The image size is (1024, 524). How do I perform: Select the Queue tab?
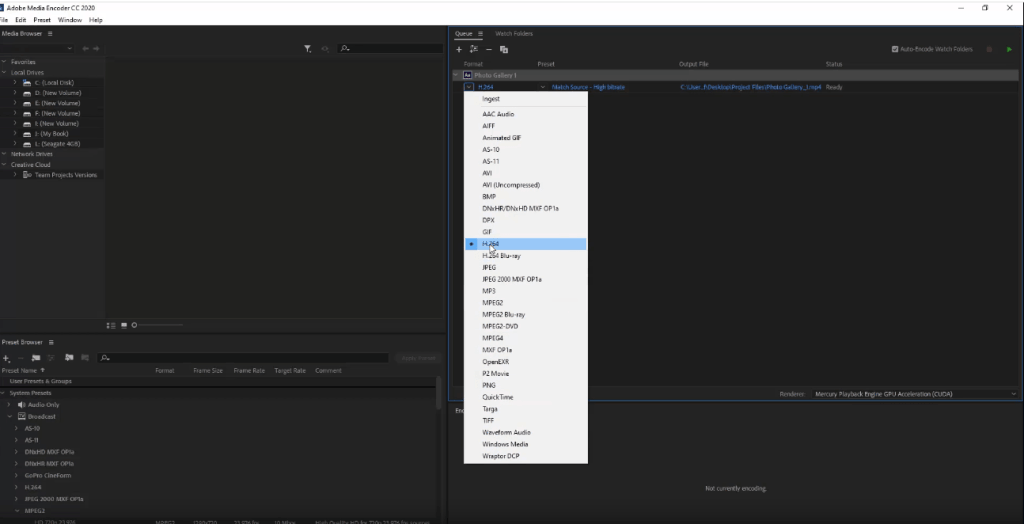pos(464,33)
